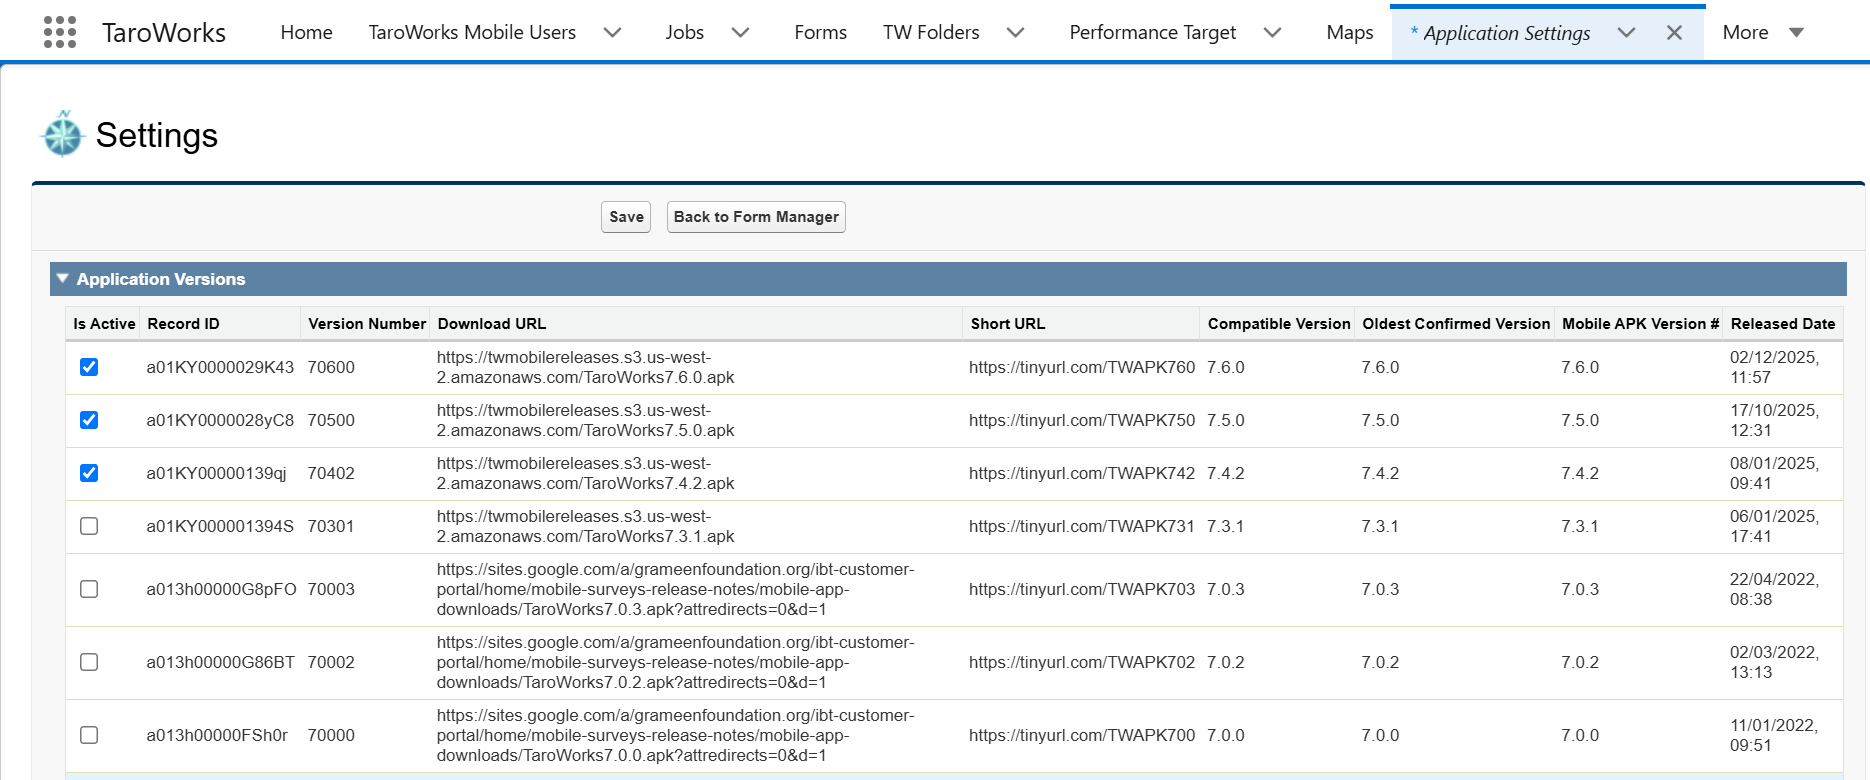Click record ID a013h00000G8pFO
The image size is (1870, 780).
click(221, 589)
